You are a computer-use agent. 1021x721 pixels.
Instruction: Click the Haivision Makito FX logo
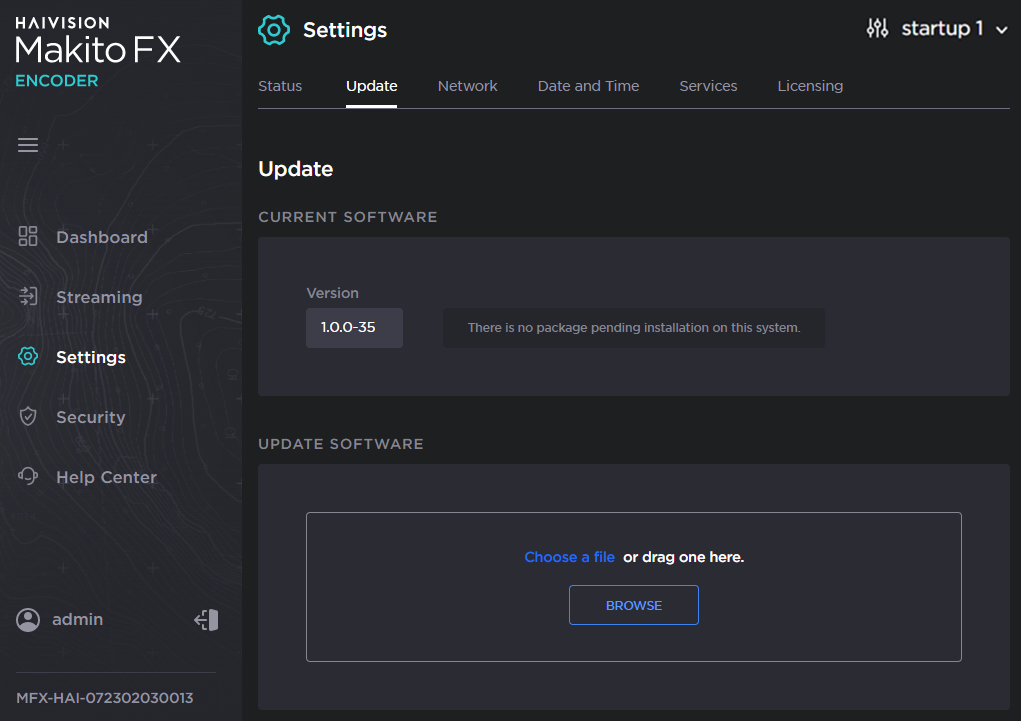98,52
